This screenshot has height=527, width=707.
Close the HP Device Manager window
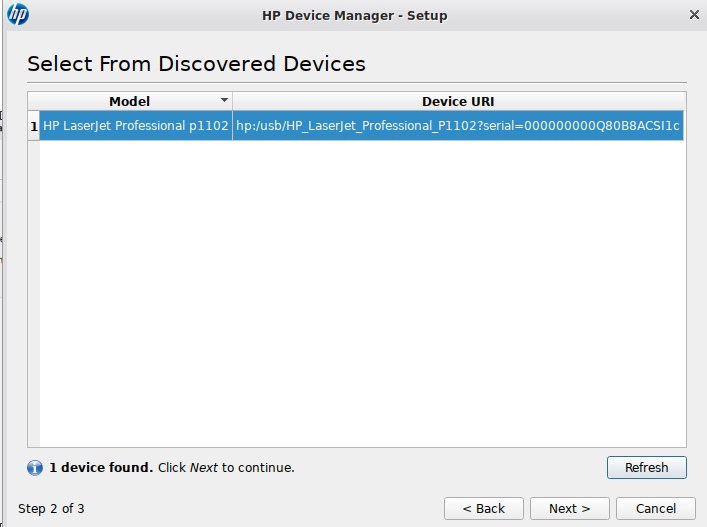click(695, 15)
